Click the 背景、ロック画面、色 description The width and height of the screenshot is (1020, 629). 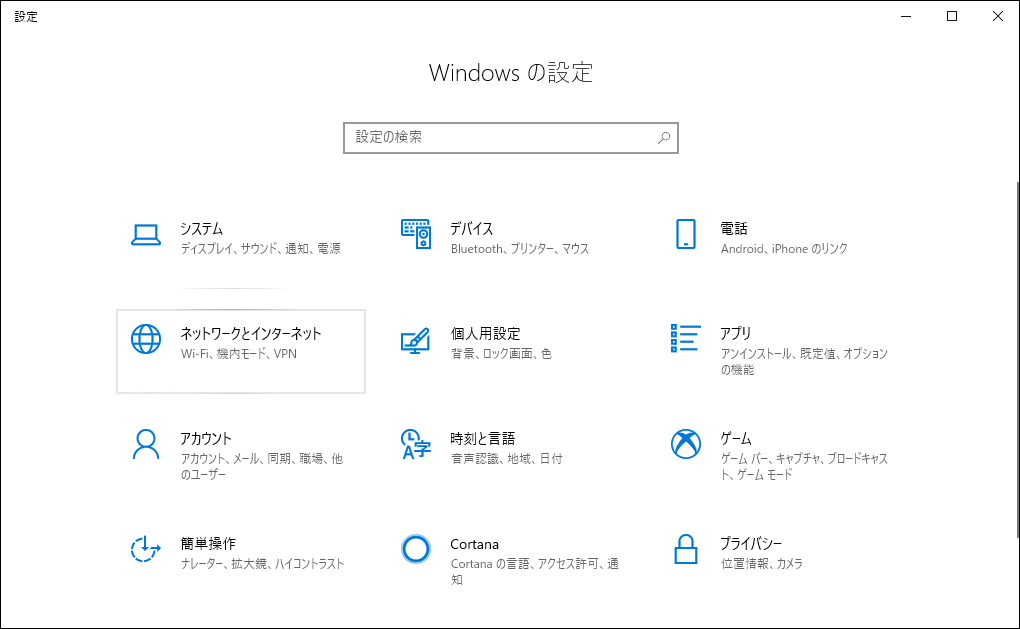click(x=501, y=354)
